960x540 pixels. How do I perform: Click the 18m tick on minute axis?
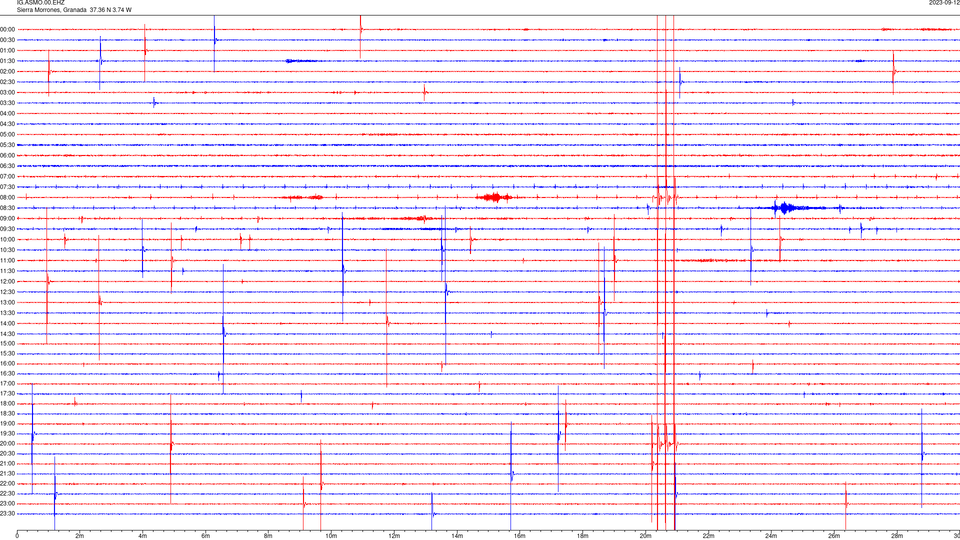(x=582, y=536)
